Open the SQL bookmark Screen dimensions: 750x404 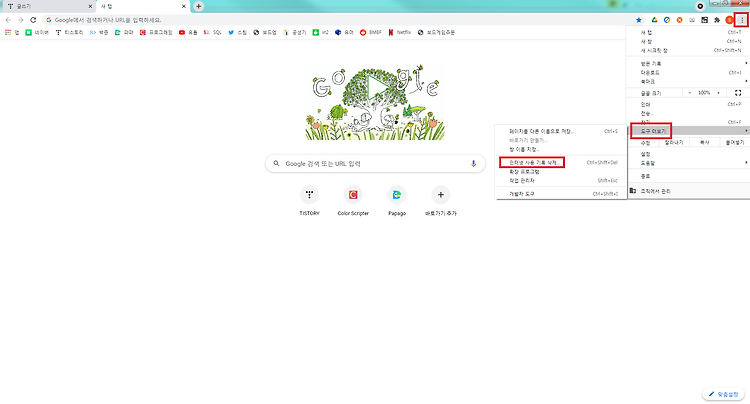(x=212, y=33)
